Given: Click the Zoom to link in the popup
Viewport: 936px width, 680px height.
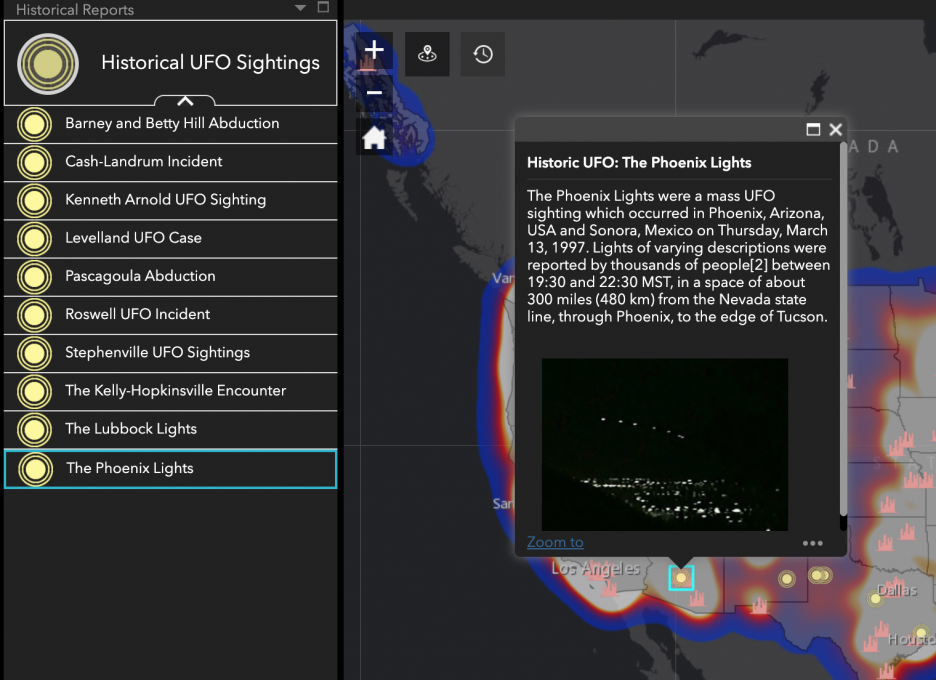Looking at the screenshot, I should click(555, 542).
